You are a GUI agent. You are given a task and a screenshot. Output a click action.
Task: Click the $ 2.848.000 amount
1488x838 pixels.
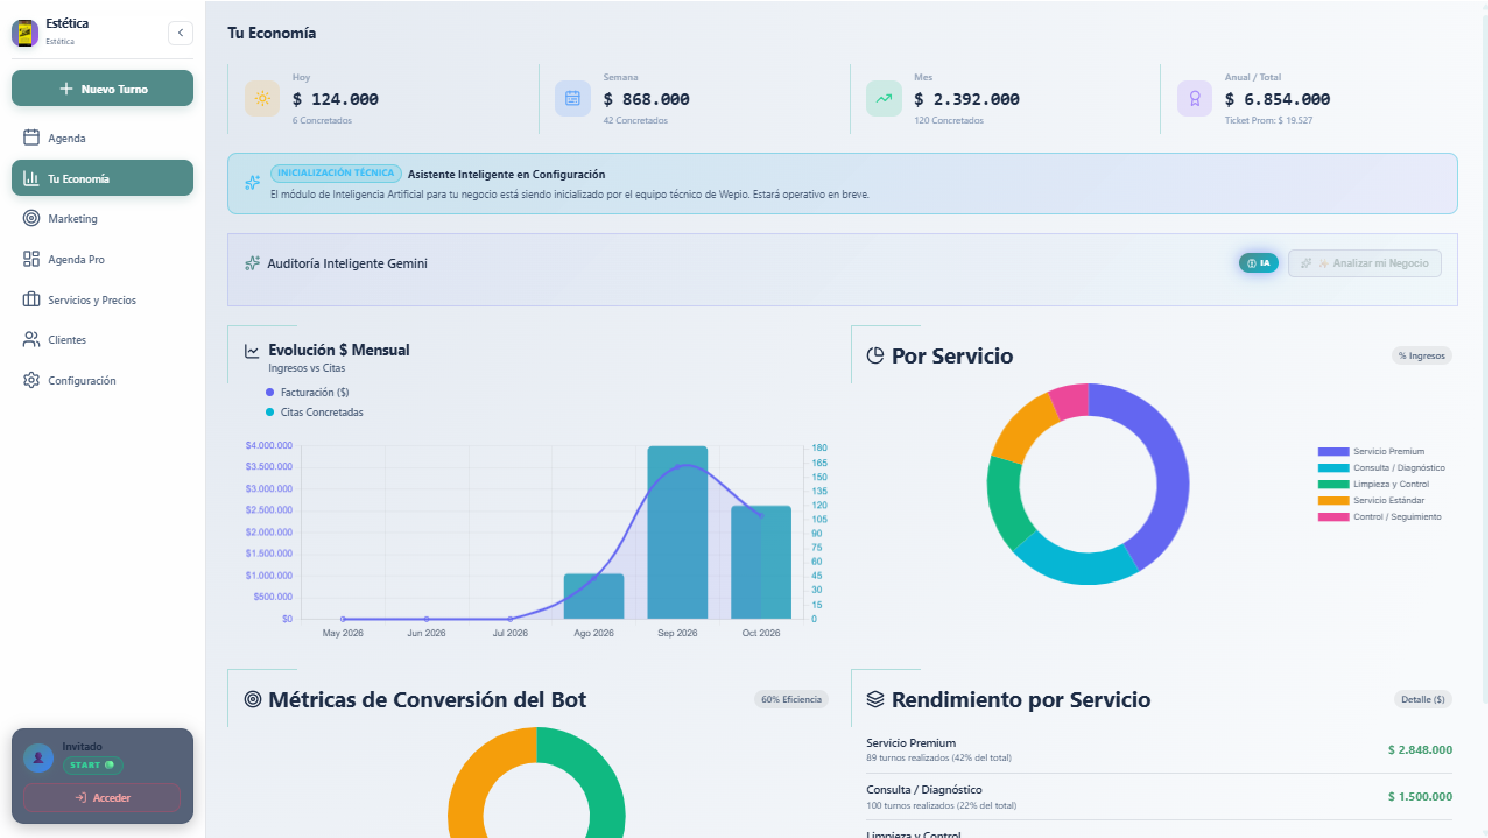coord(1420,750)
